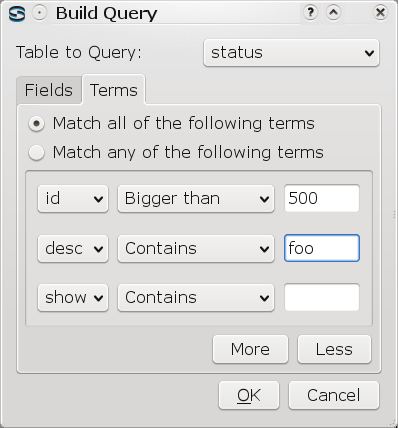Close the Build Query dialog
This screenshot has width=398, height=428.
point(380,13)
